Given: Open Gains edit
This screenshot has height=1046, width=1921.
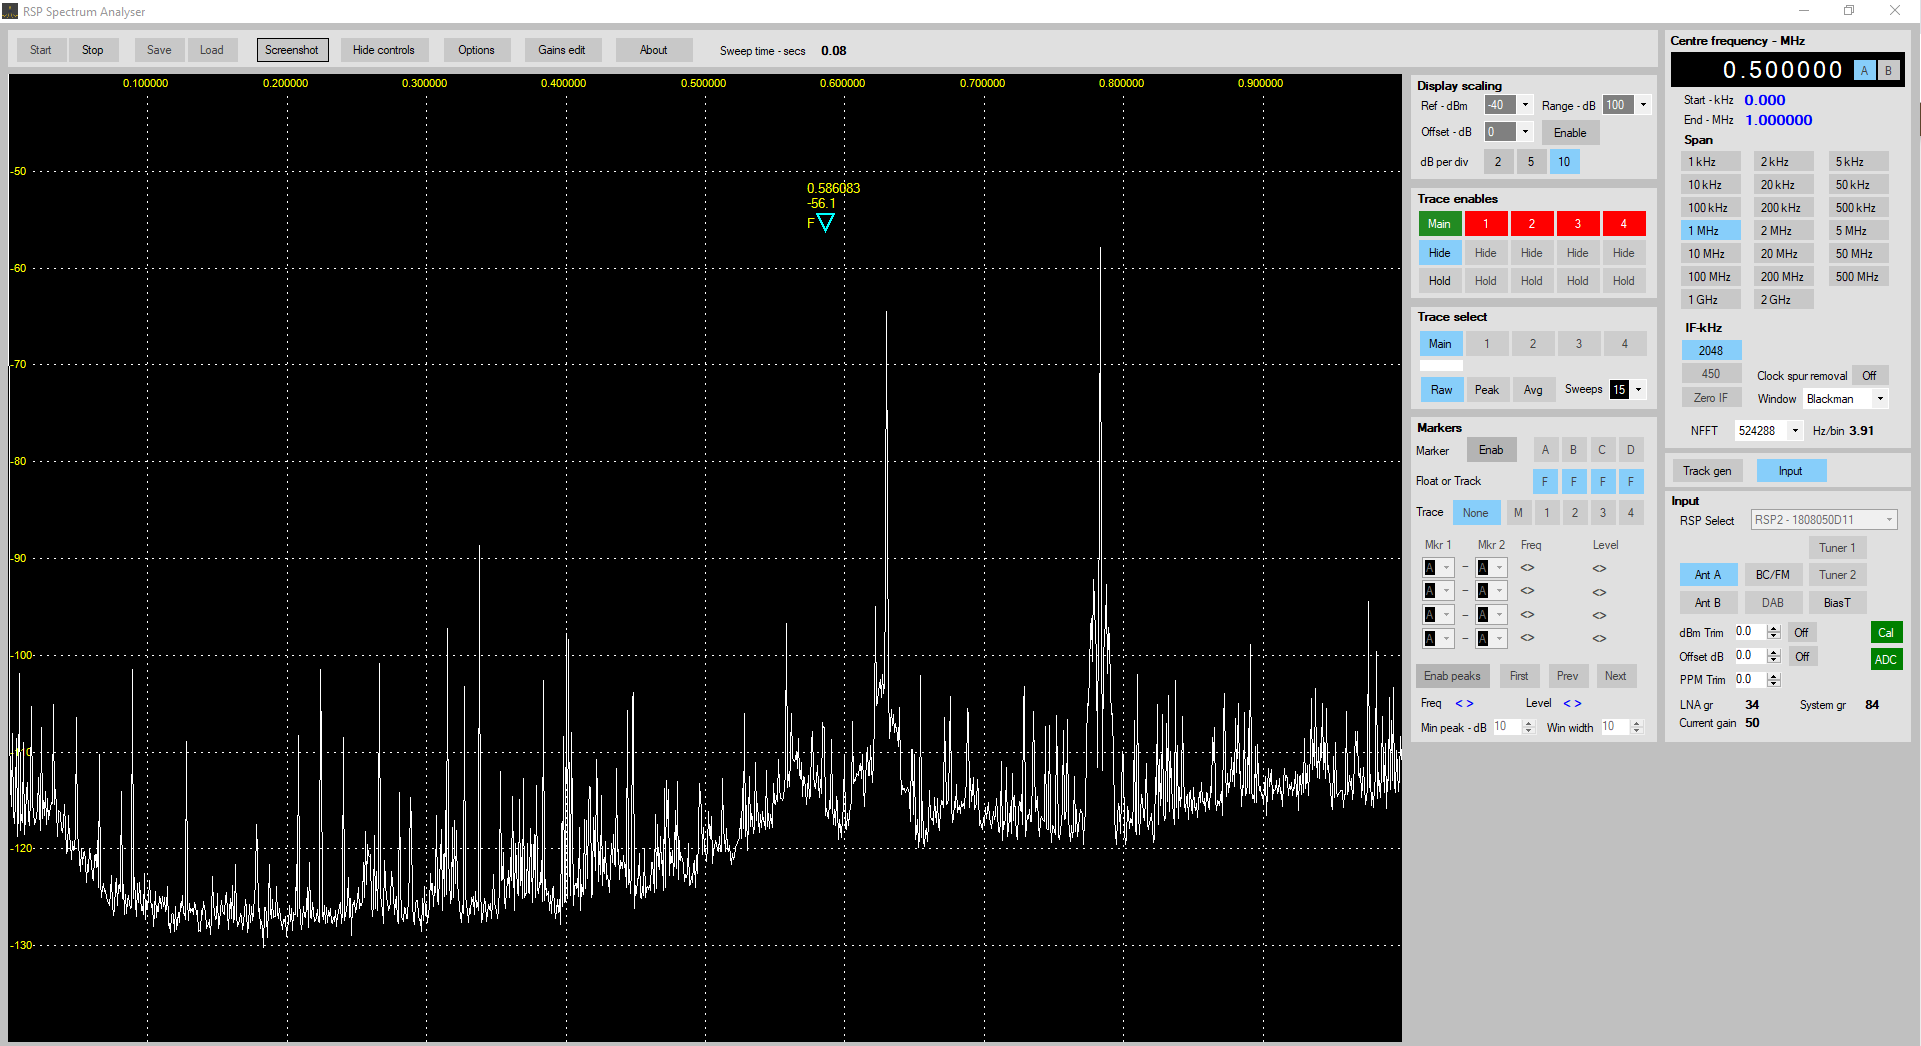Looking at the screenshot, I should [562, 50].
